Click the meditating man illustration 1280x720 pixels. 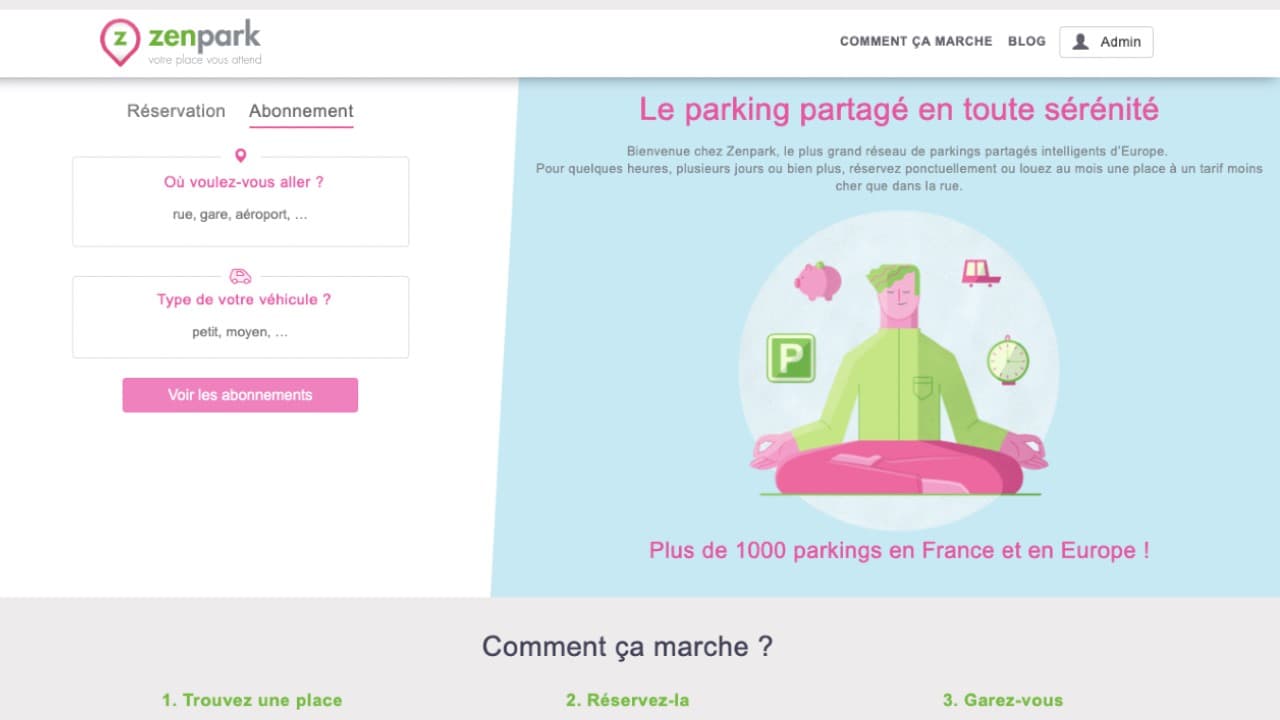point(900,380)
